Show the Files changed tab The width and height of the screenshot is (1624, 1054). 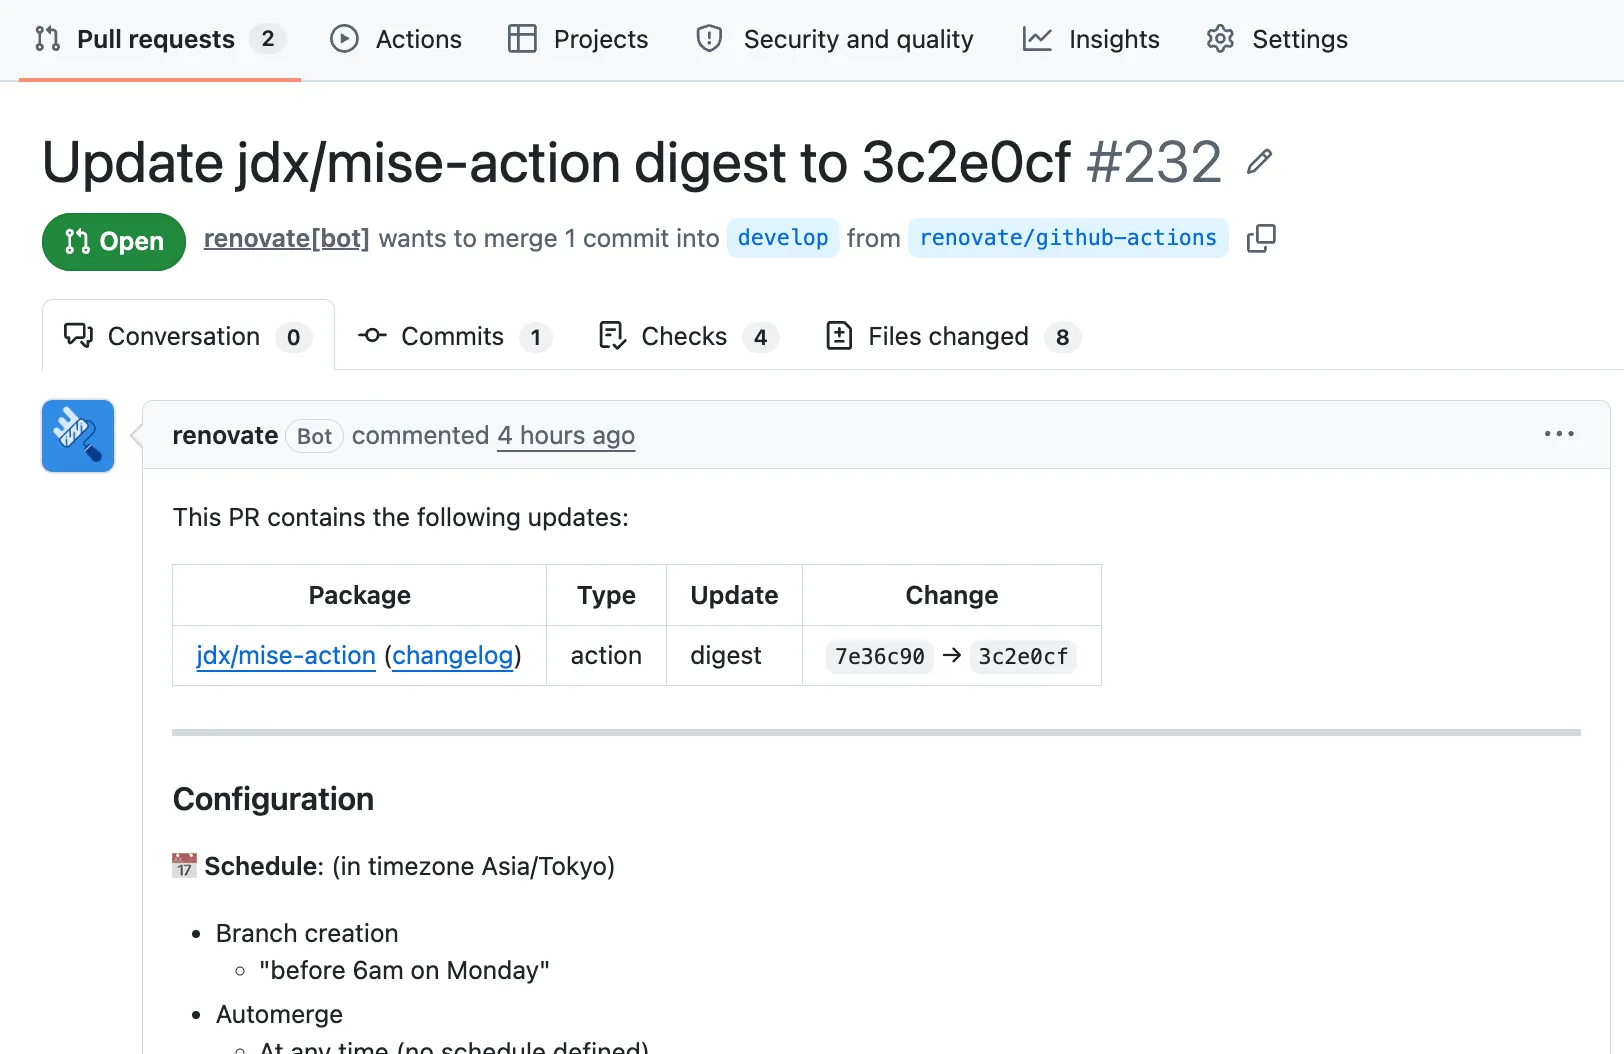953,336
